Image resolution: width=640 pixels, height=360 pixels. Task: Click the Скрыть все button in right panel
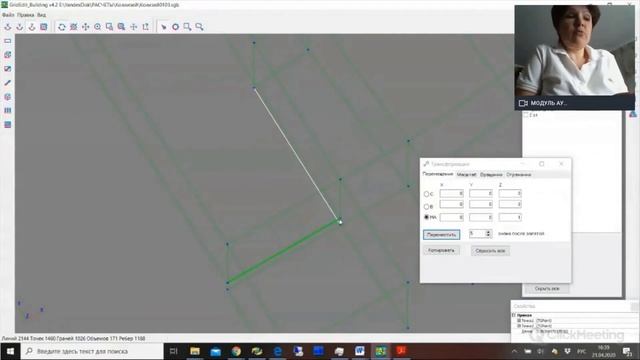(547, 289)
